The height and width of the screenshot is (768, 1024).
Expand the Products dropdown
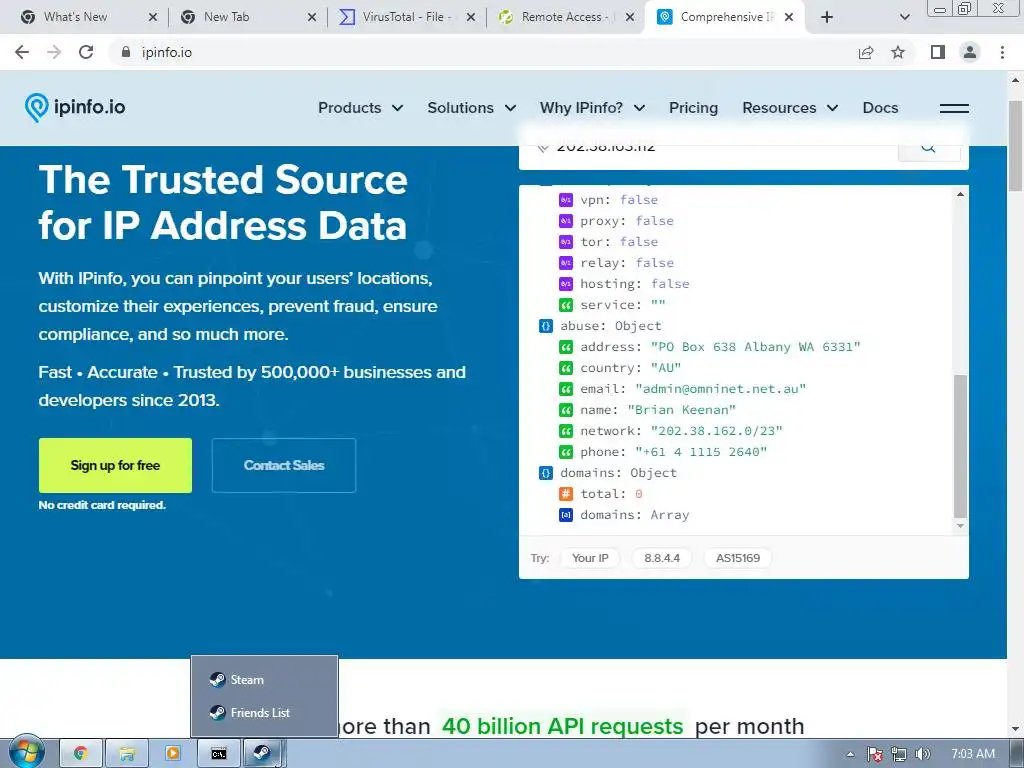pyautogui.click(x=360, y=108)
